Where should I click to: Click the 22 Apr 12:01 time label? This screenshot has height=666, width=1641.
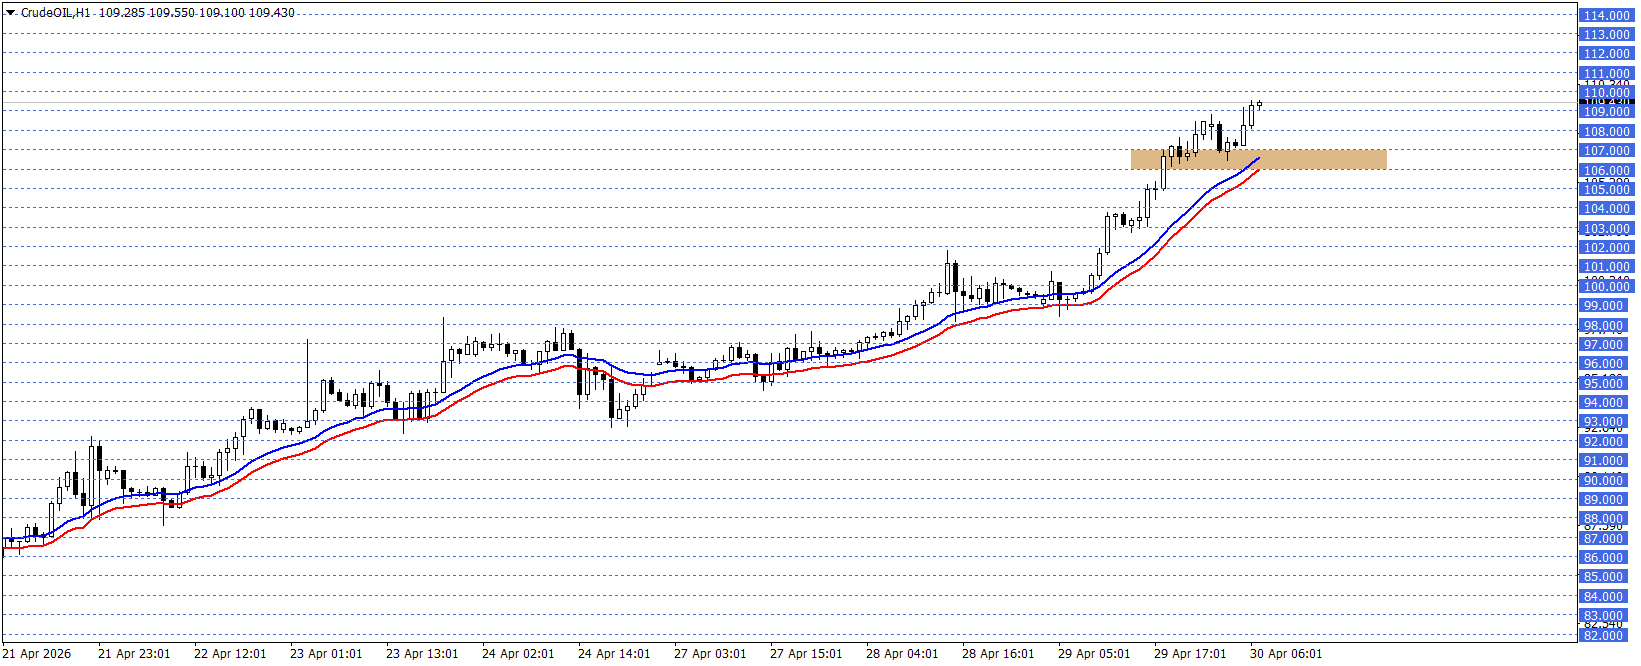[230, 654]
